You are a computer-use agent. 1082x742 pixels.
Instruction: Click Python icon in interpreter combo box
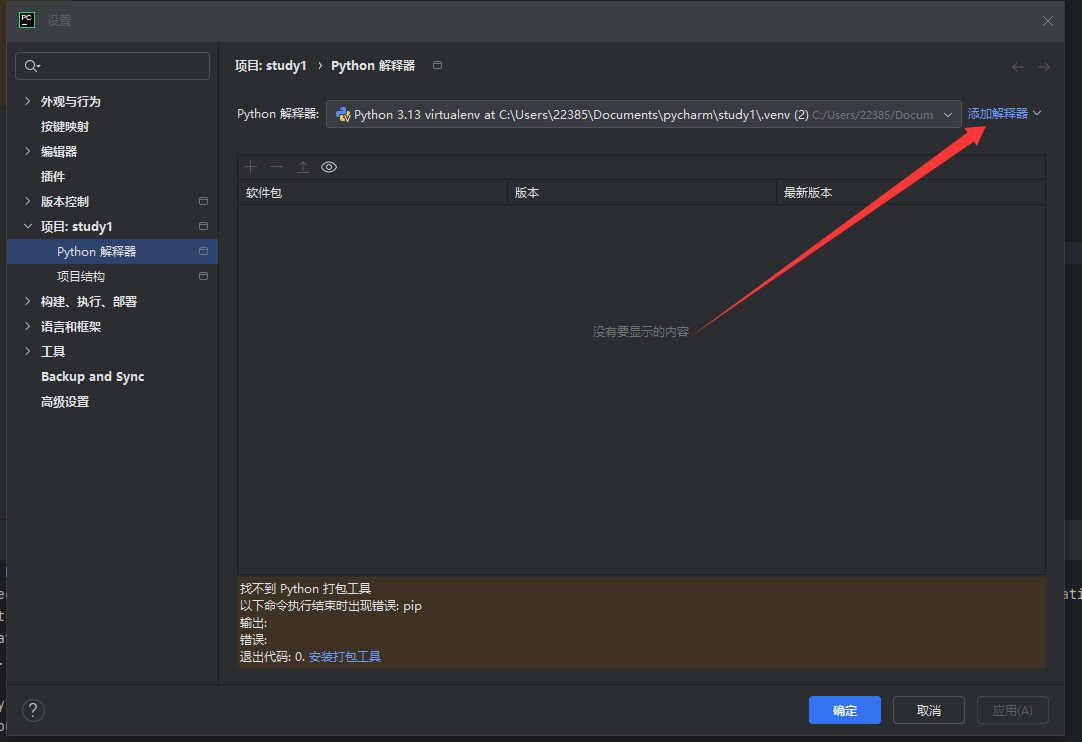(x=343, y=115)
